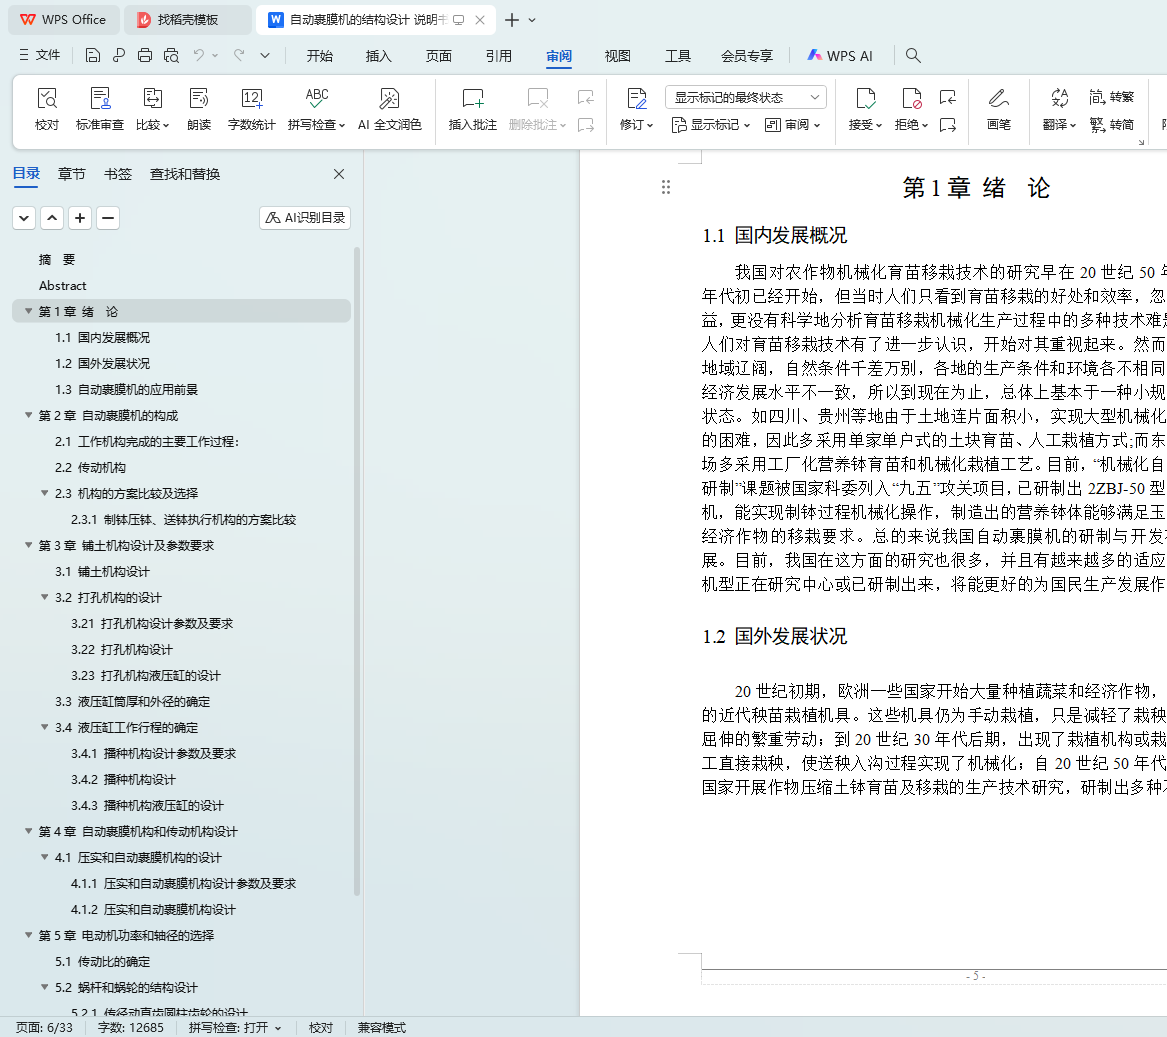Open the 拼写检查 spell check dropdown
Image resolution: width=1167 pixels, height=1037 pixels.
pyautogui.click(x=316, y=109)
